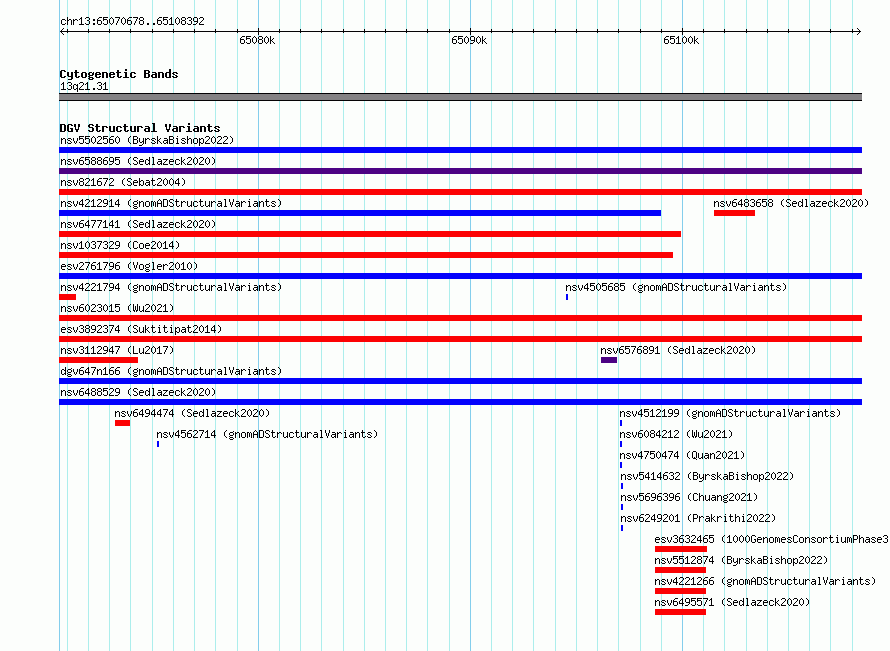Select the blue bar under dgv647n166

[x=460, y=381]
